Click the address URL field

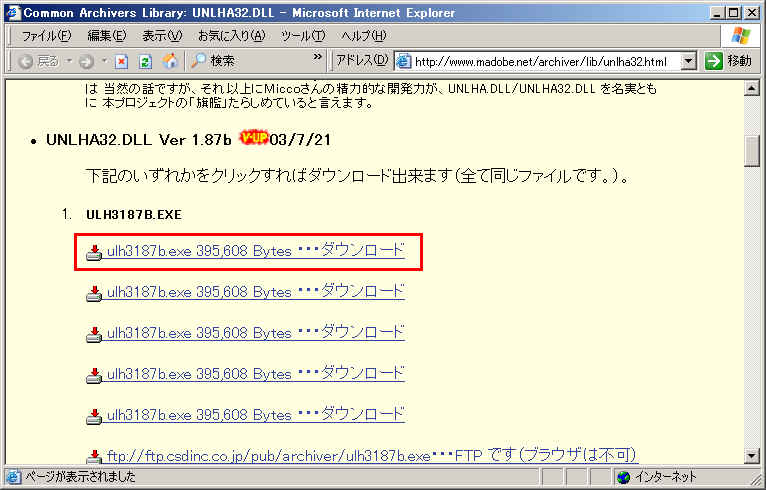(x=546, y=61)
